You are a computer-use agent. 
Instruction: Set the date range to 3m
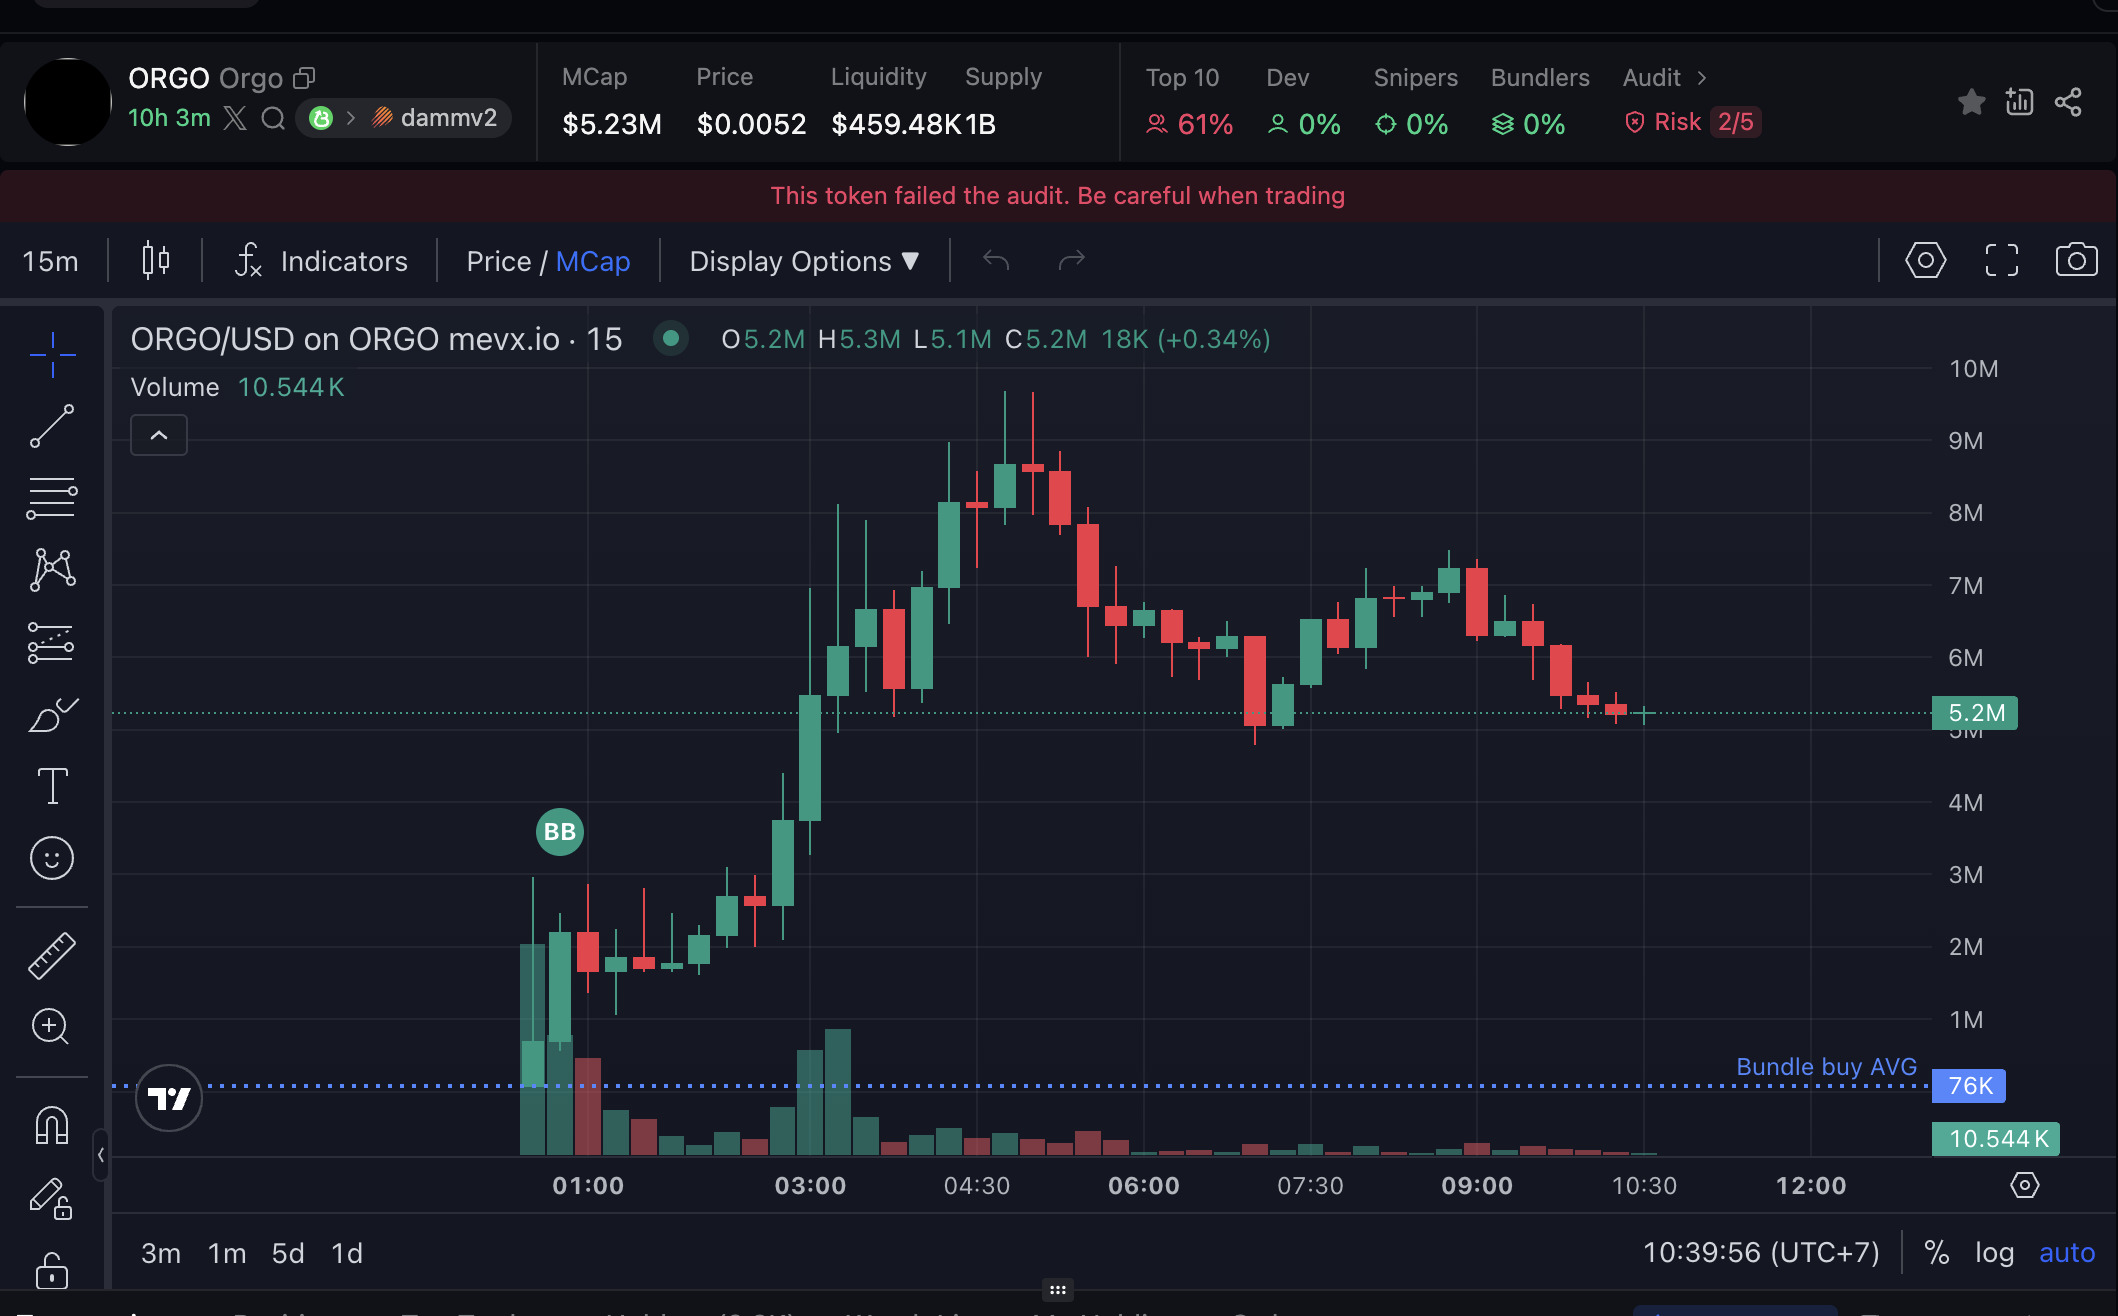tap(160, 1254)
